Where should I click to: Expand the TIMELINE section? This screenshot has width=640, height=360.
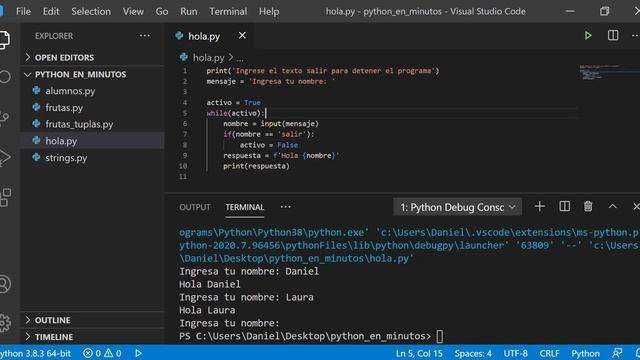[93, 337]
